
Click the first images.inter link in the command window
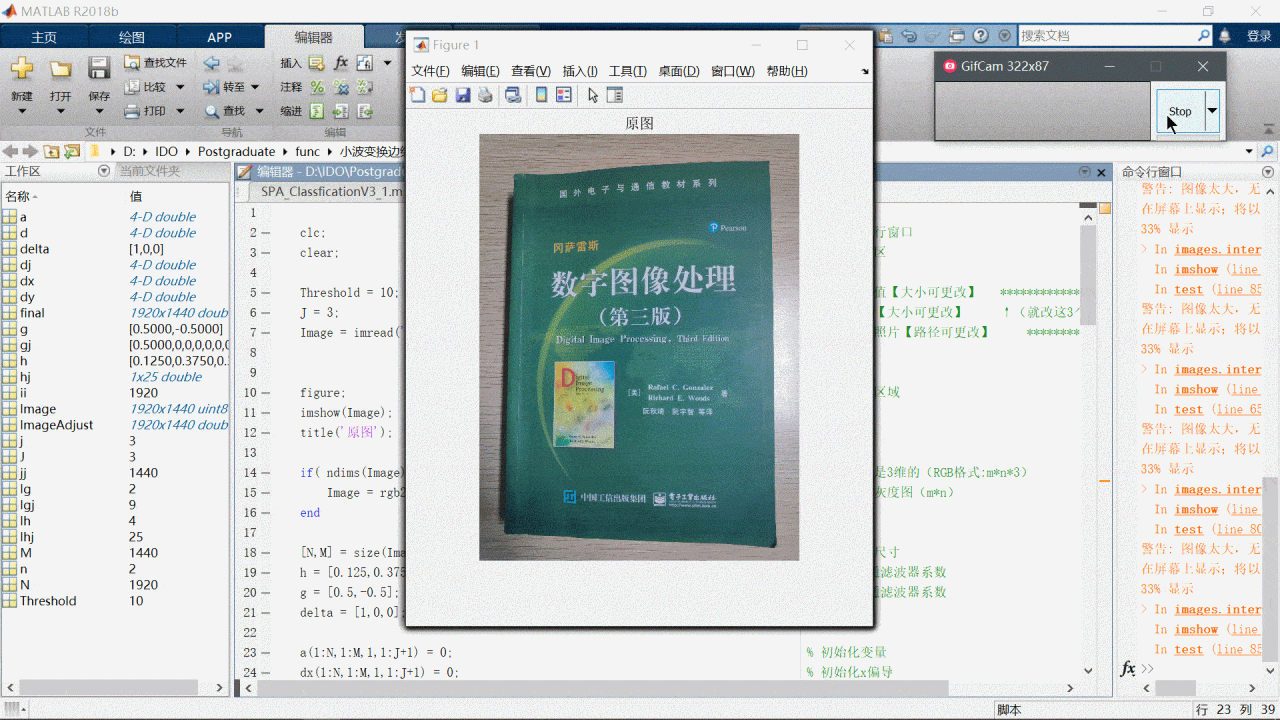1217,250
